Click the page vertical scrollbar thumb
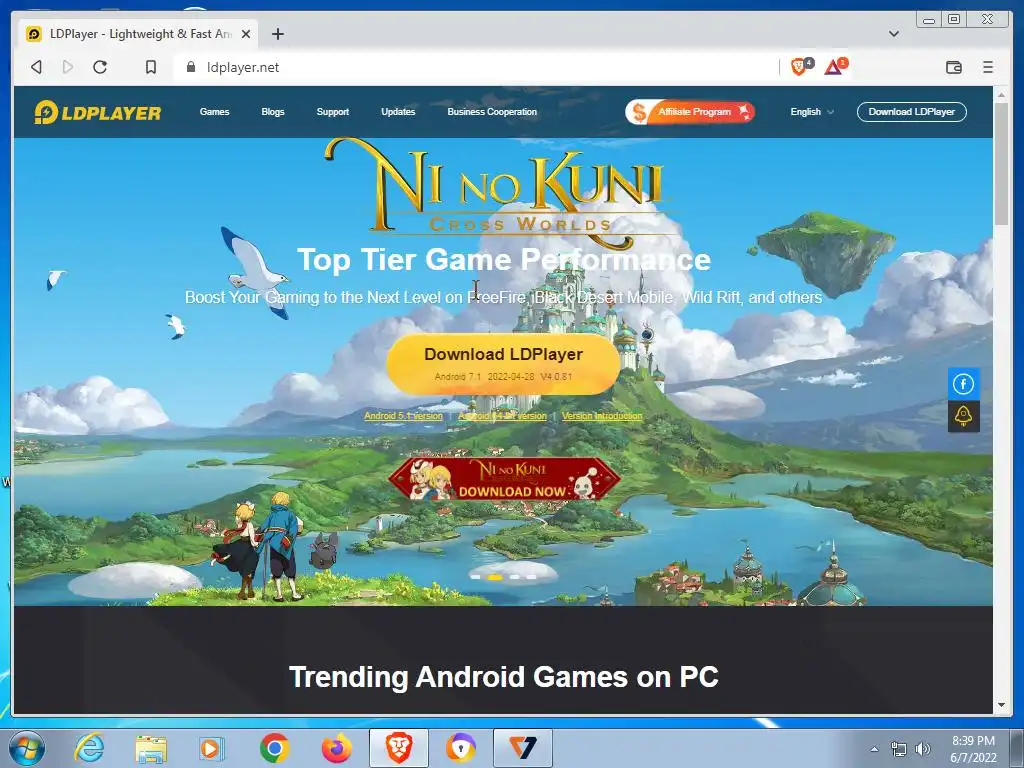The height and width of the screenshot is (768, 1024). pos(1001,164)
